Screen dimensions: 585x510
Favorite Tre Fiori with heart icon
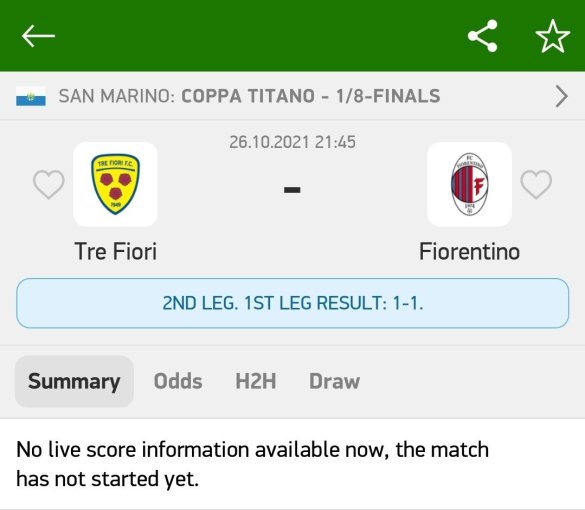pyautogui.click(x=49, y=184)
